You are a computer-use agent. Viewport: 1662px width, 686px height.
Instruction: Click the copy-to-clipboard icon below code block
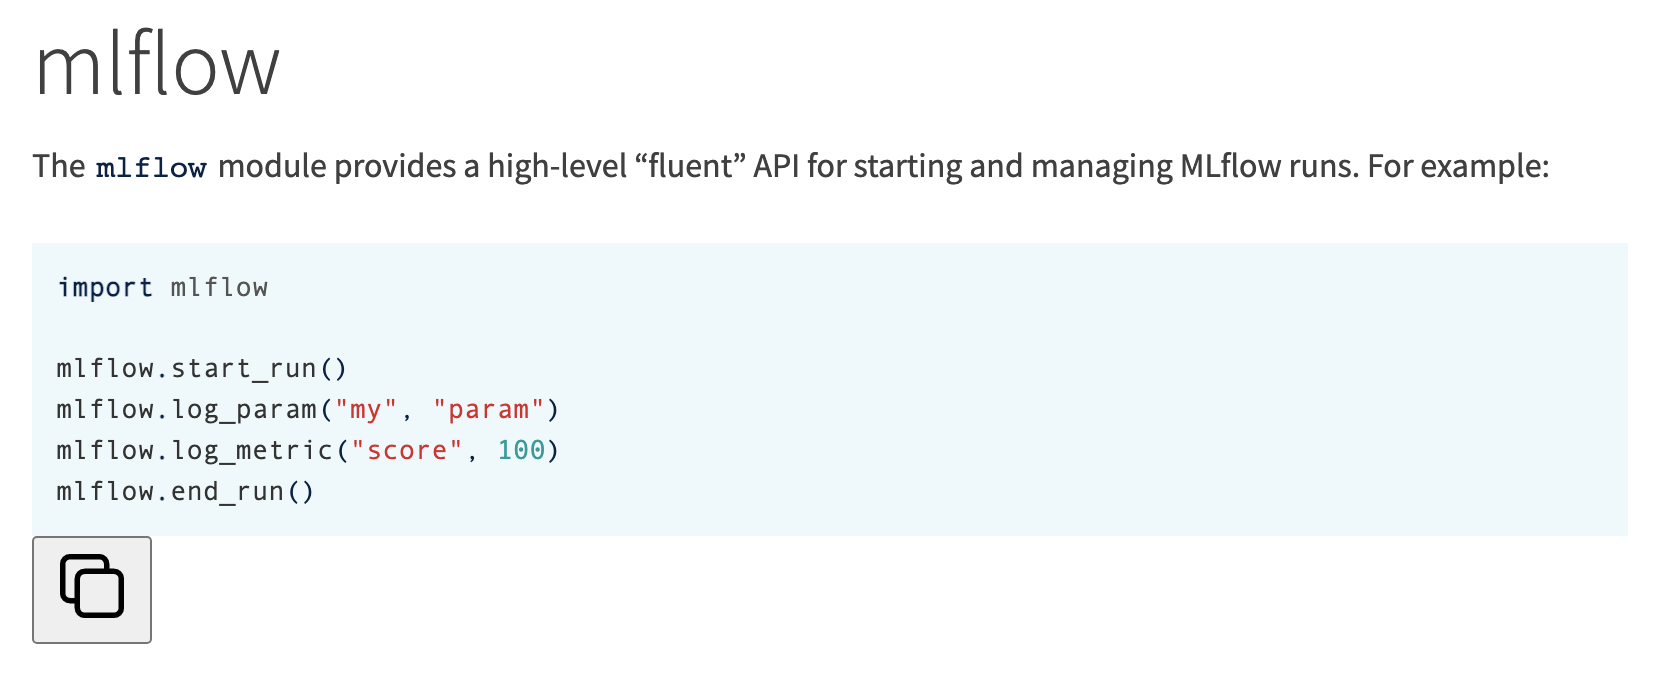click(91, 590)
